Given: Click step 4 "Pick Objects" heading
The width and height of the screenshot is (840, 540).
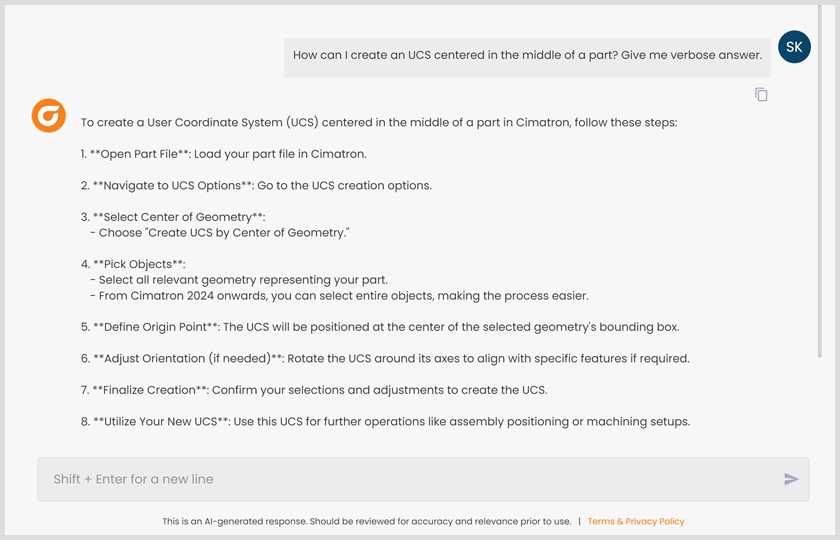Looking at the screenshot, I should pyautogui.click(x=133, y=264).
